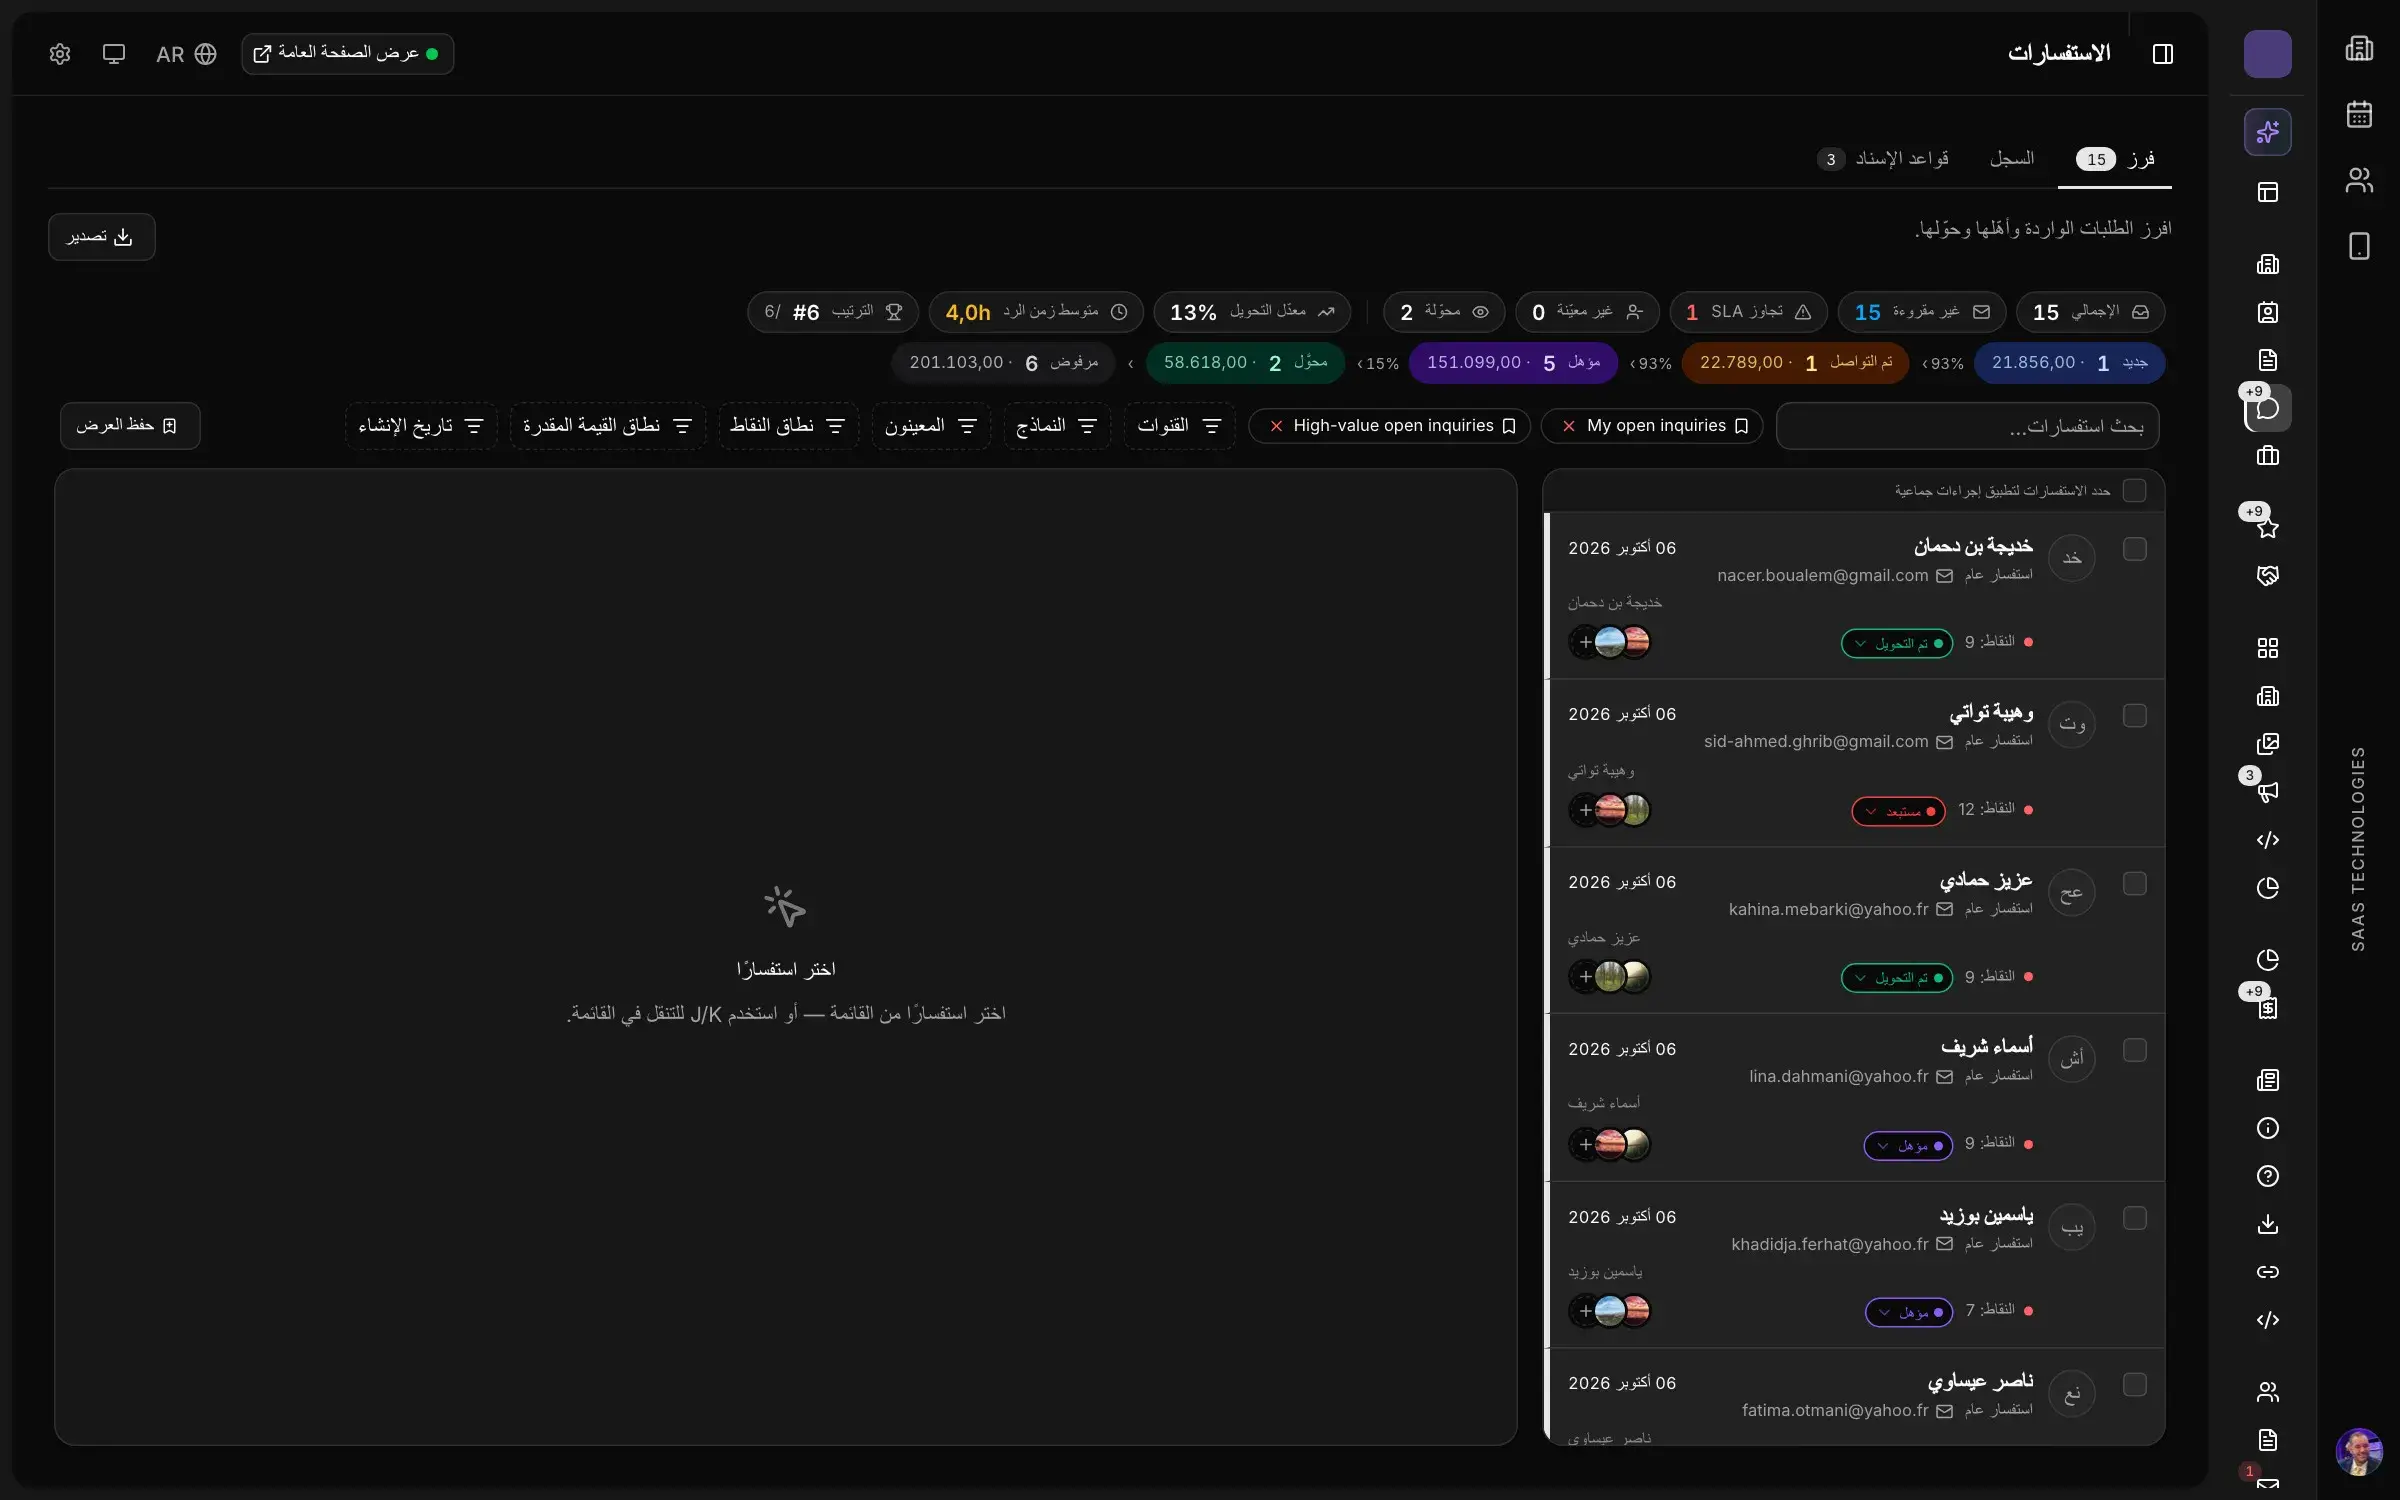Select the checkbox for أسماء شريف
2400x1500 pixels.
[x=2134, y=1050]
